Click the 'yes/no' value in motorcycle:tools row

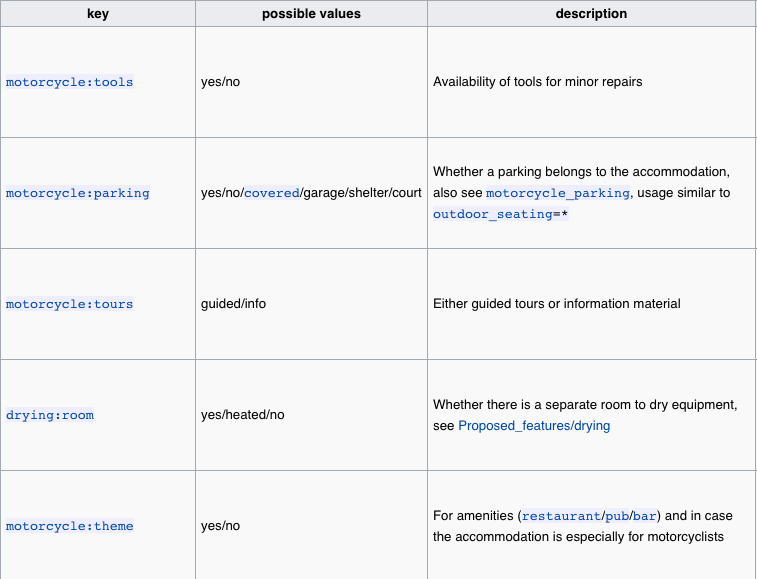[x=220, y=82]
